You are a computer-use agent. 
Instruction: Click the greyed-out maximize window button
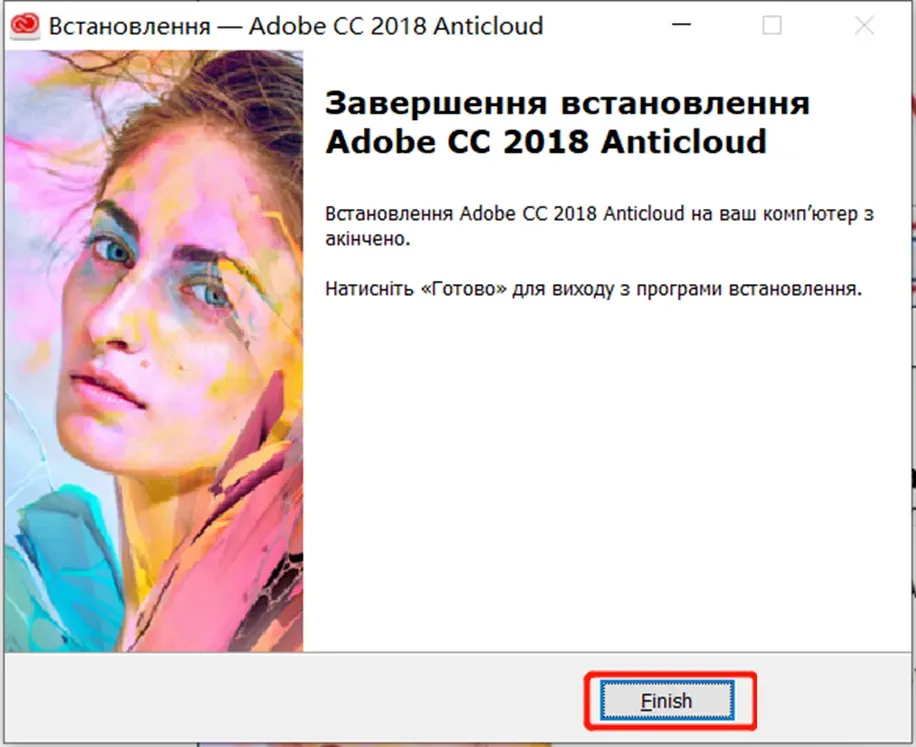[772, 26]
